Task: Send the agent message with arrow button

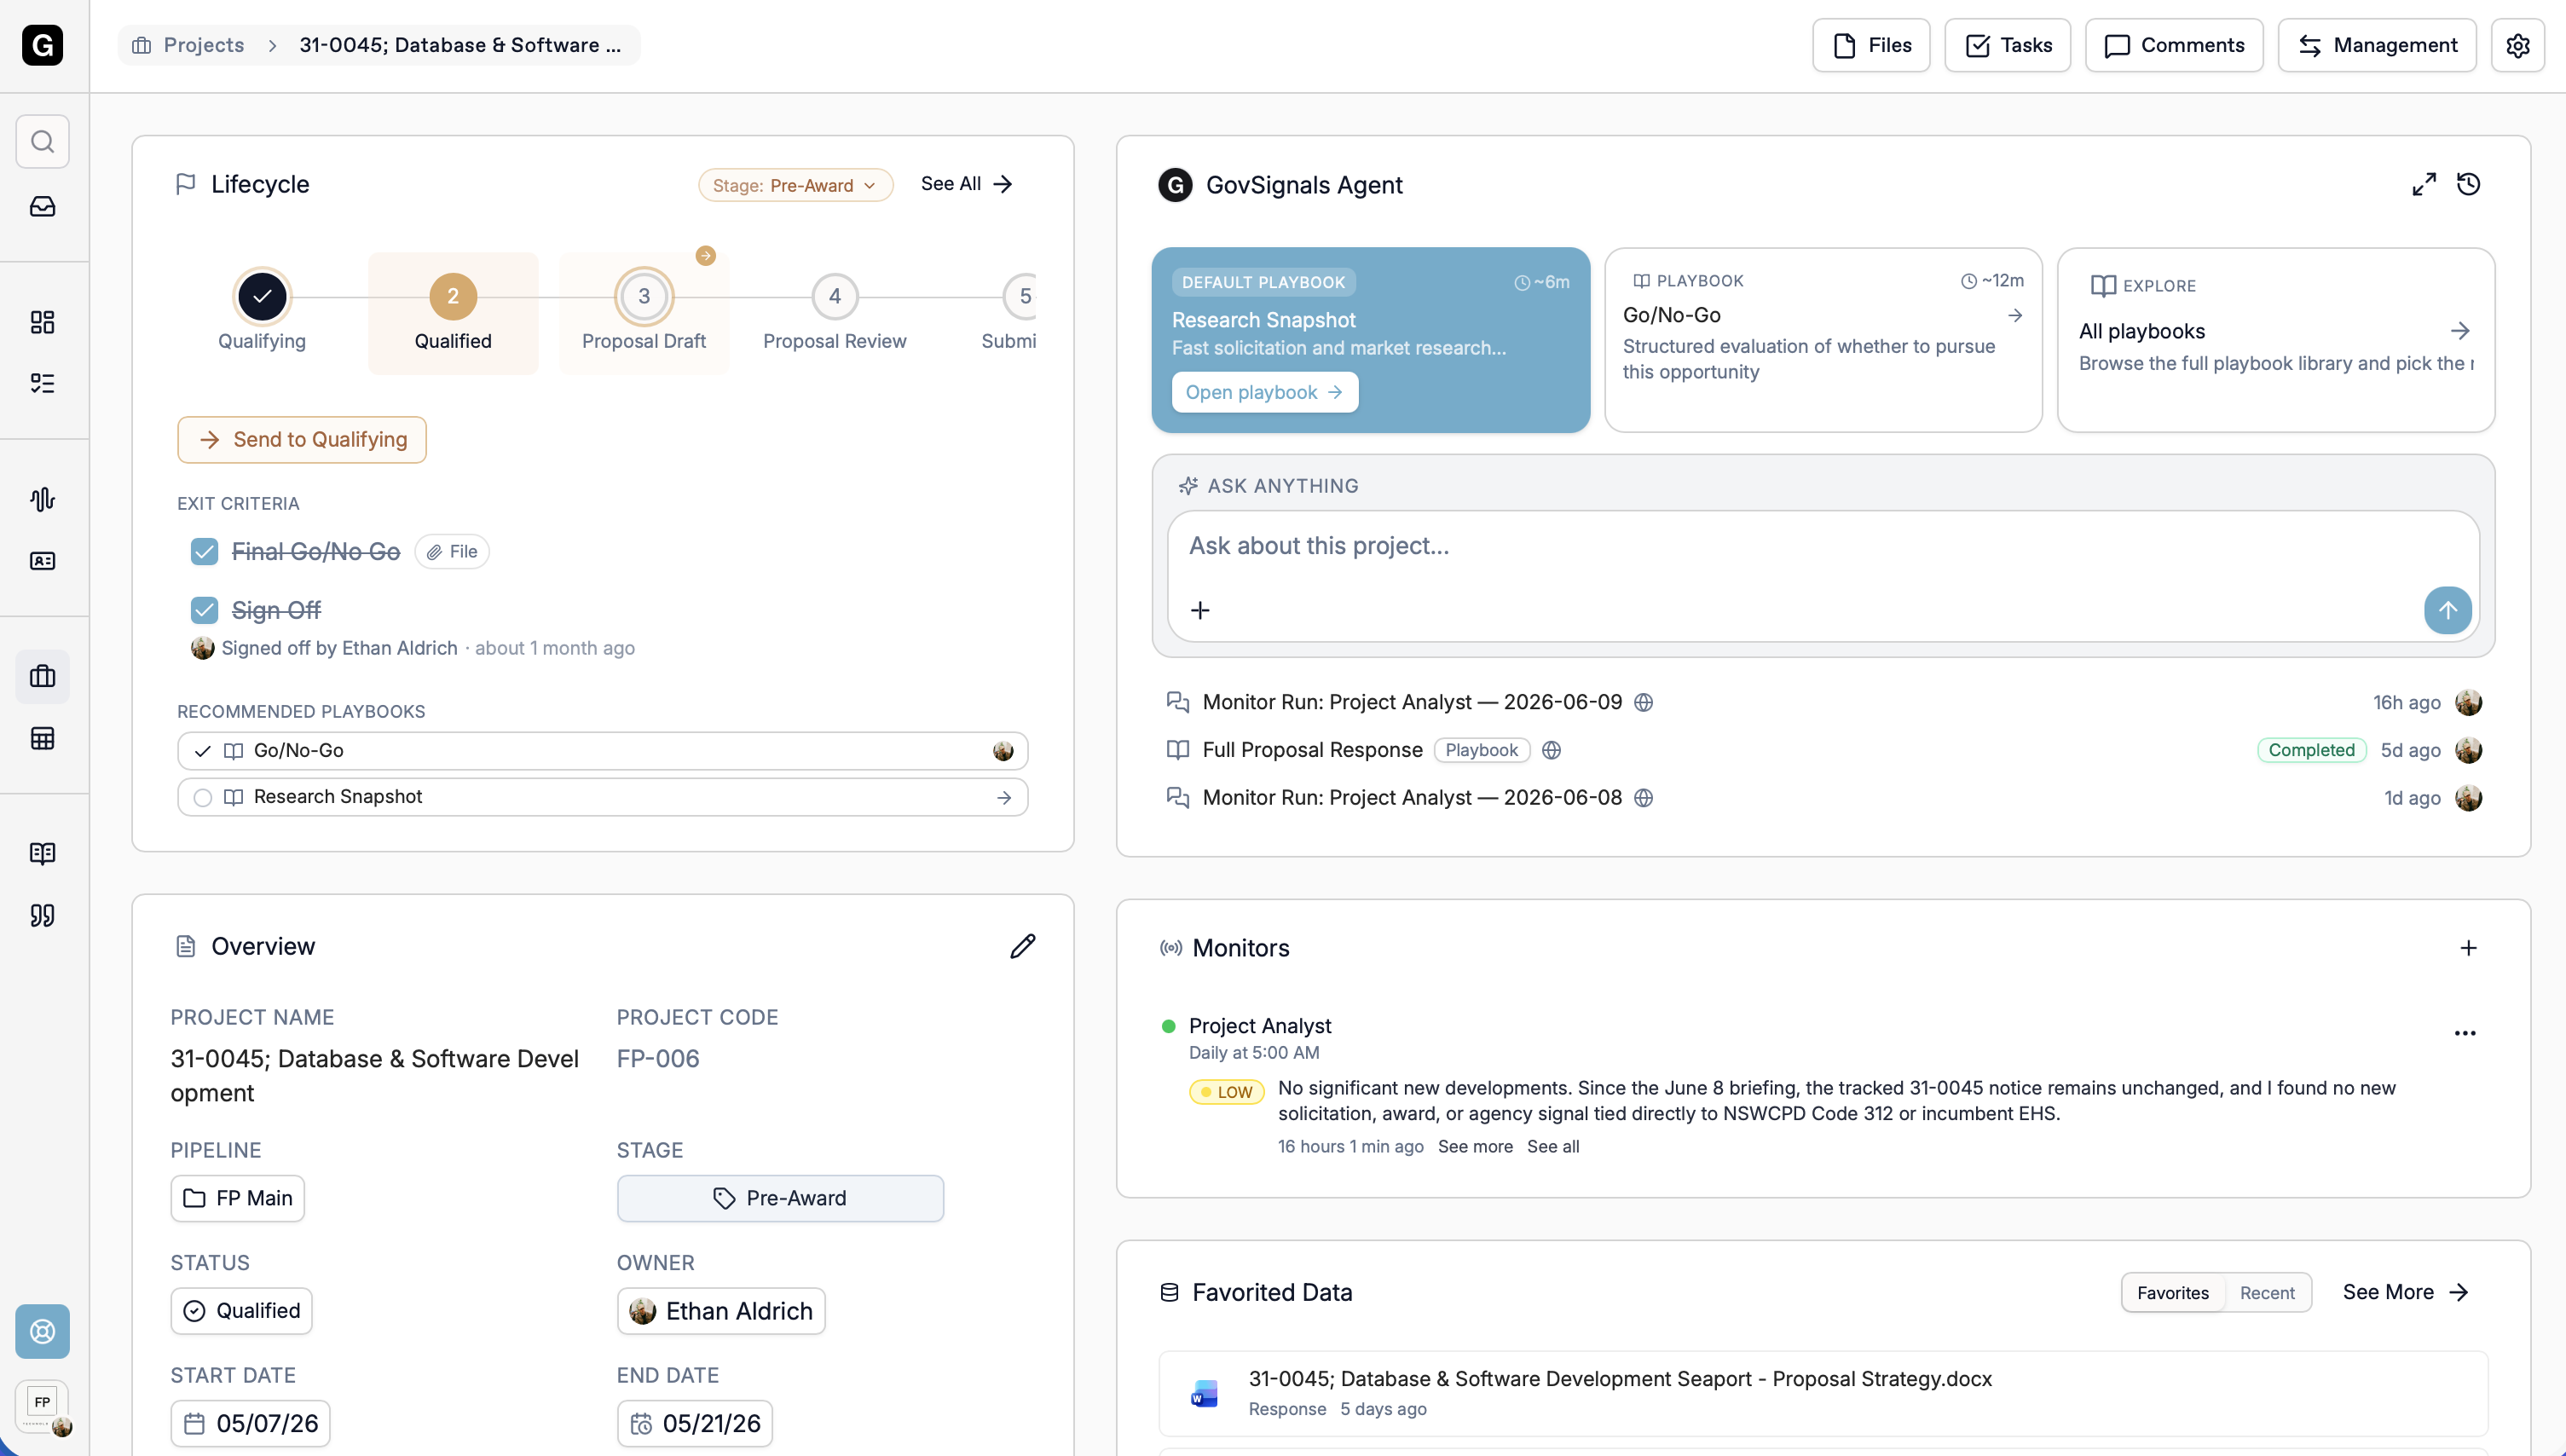Action: [x=2447, y=610]
